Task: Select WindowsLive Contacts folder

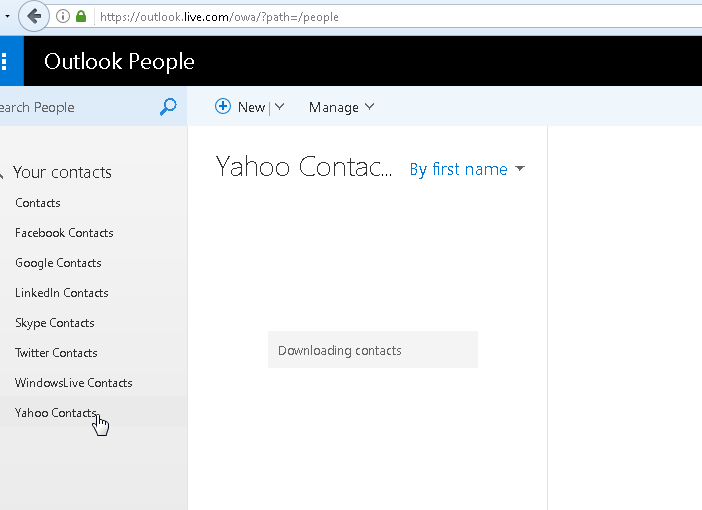Action: tap(73, 383)
